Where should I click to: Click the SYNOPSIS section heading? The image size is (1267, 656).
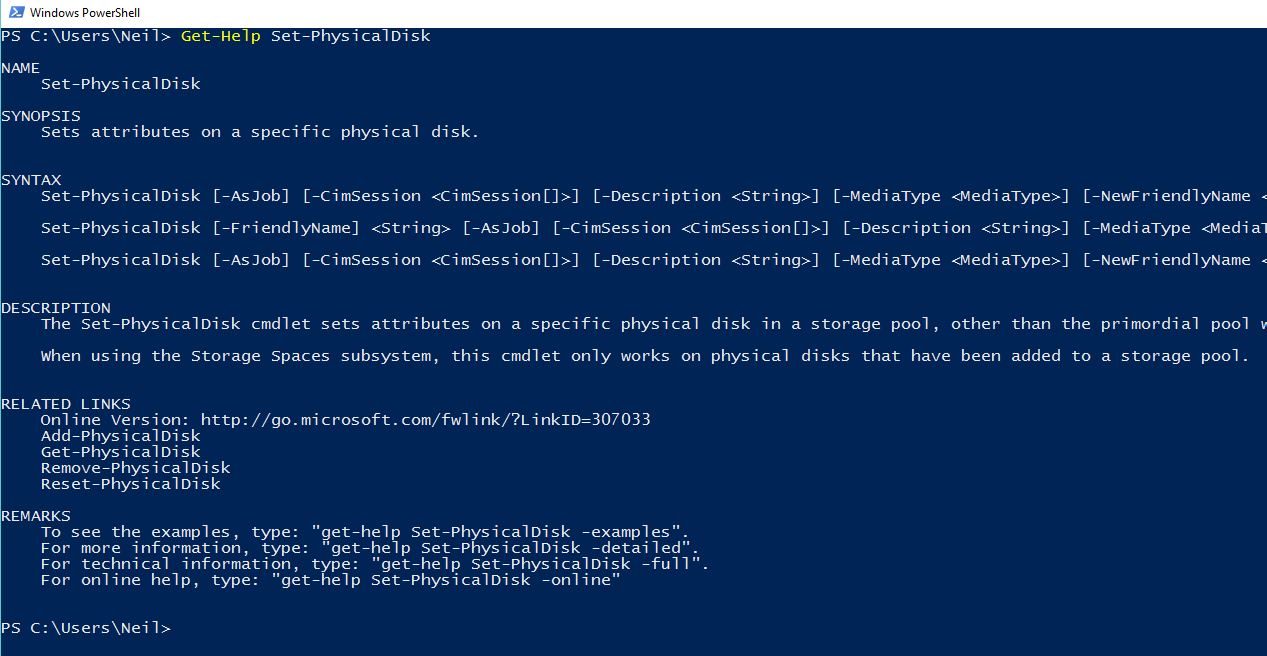pos(40,116)
